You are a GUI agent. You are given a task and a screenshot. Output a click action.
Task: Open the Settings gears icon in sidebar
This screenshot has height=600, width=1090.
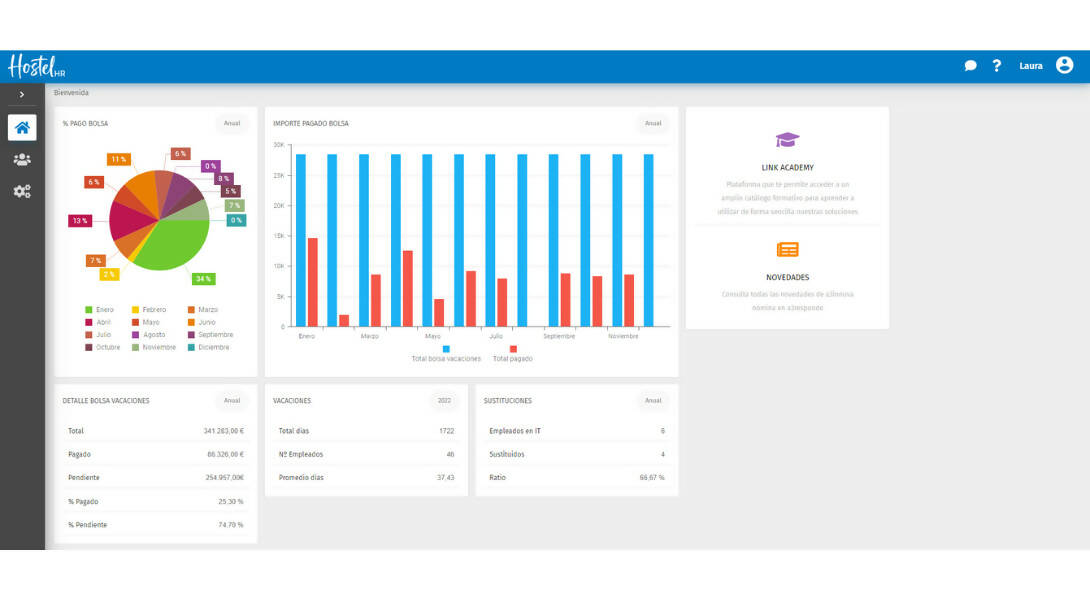tap(22, 191)
